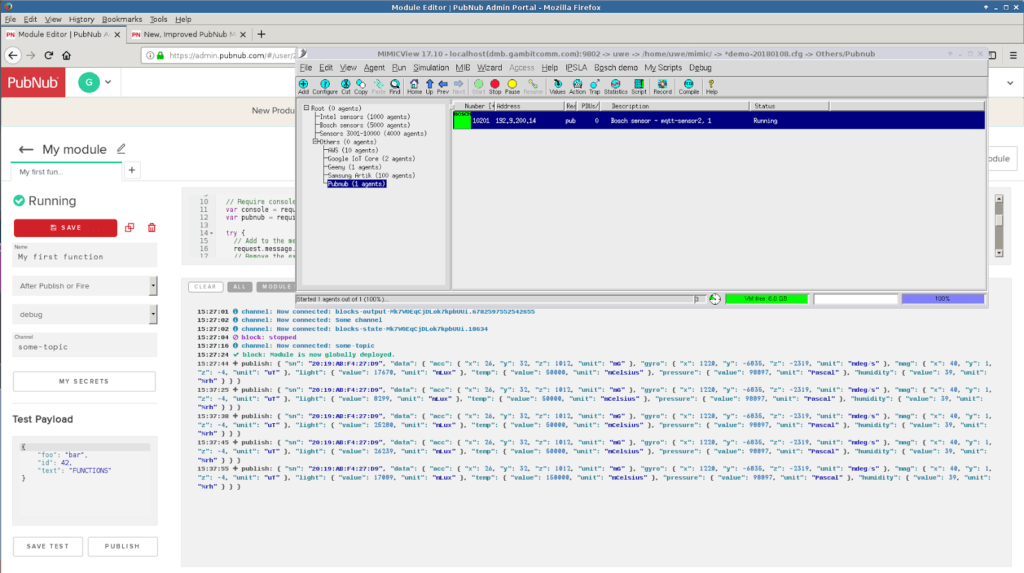Click the pencil icon next to My module
1024x573 pixels.
click(122, 149)
